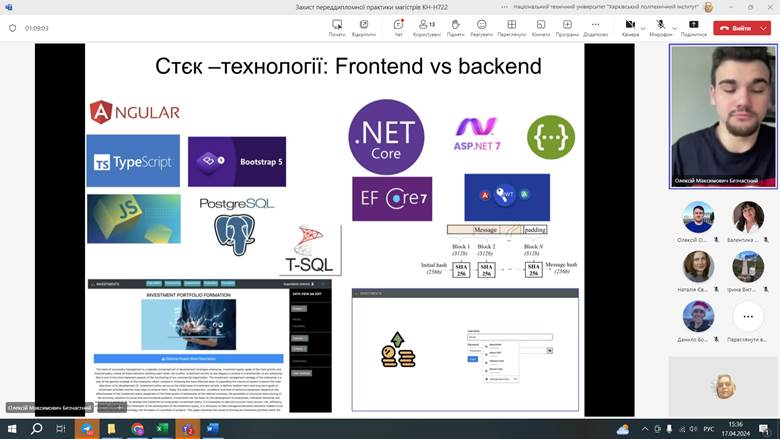
Task: Switch to Word on taskbar
Action: [x=212, y=429]
